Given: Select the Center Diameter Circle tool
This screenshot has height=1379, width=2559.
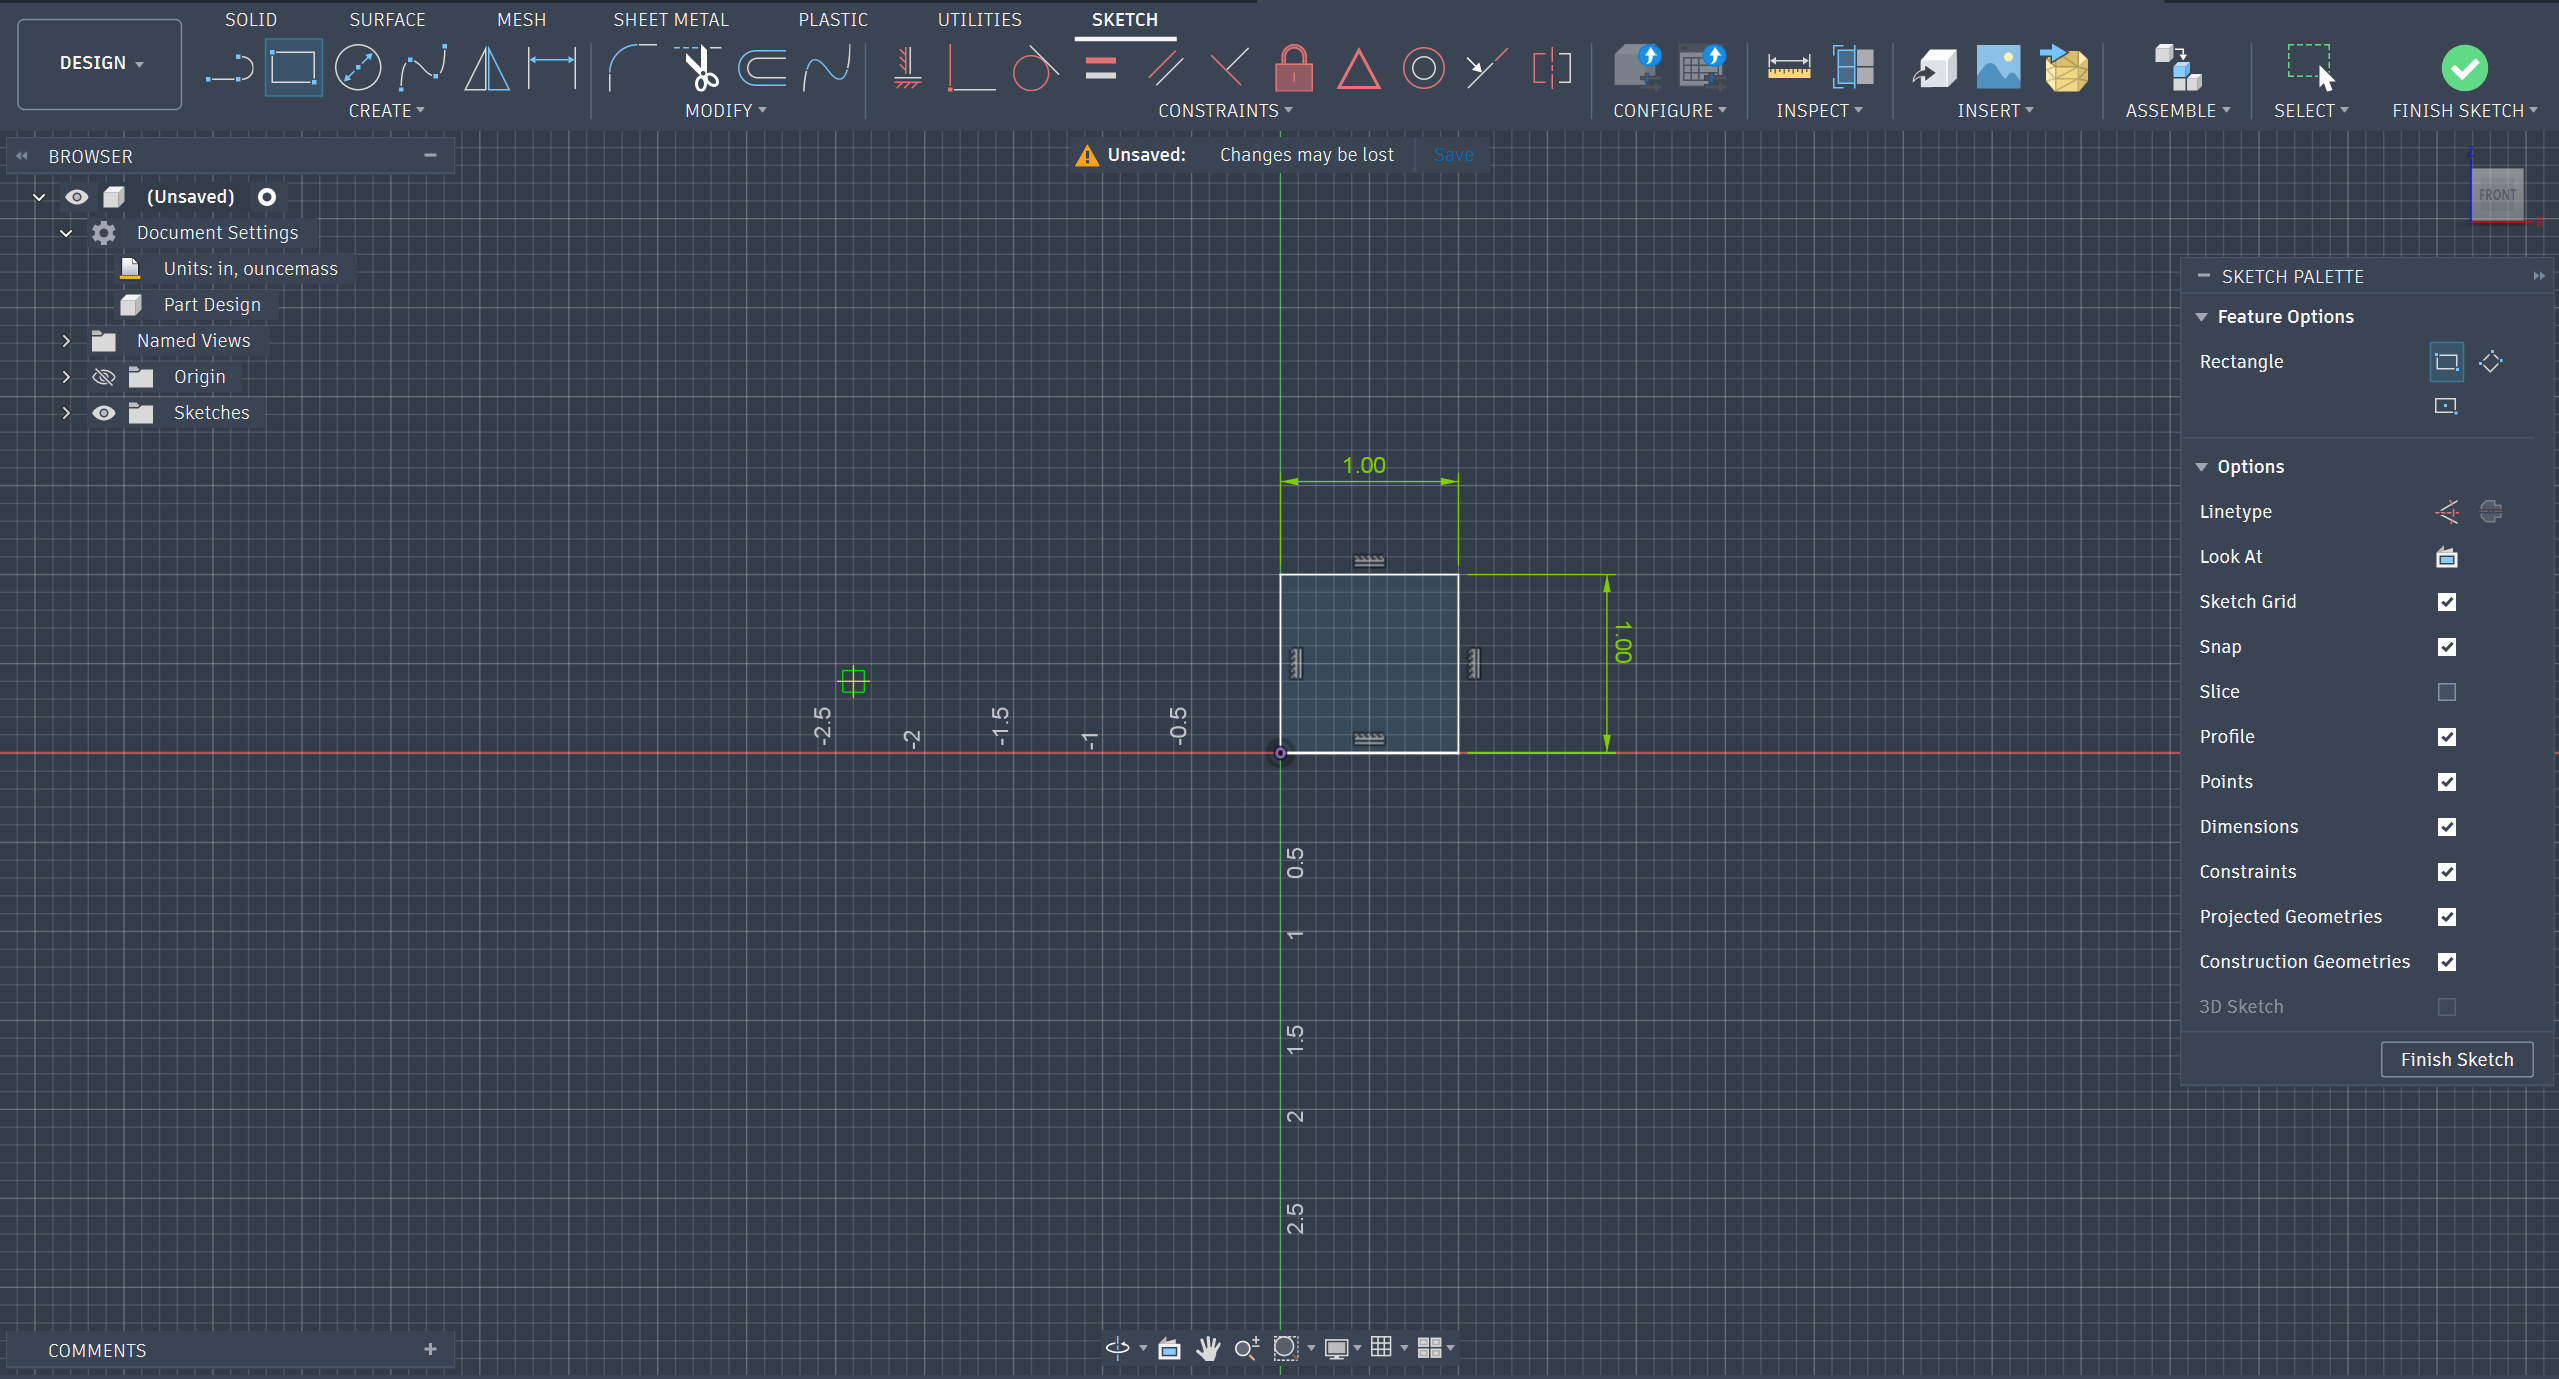Looking at the screenshot, I should click(357, 68).
